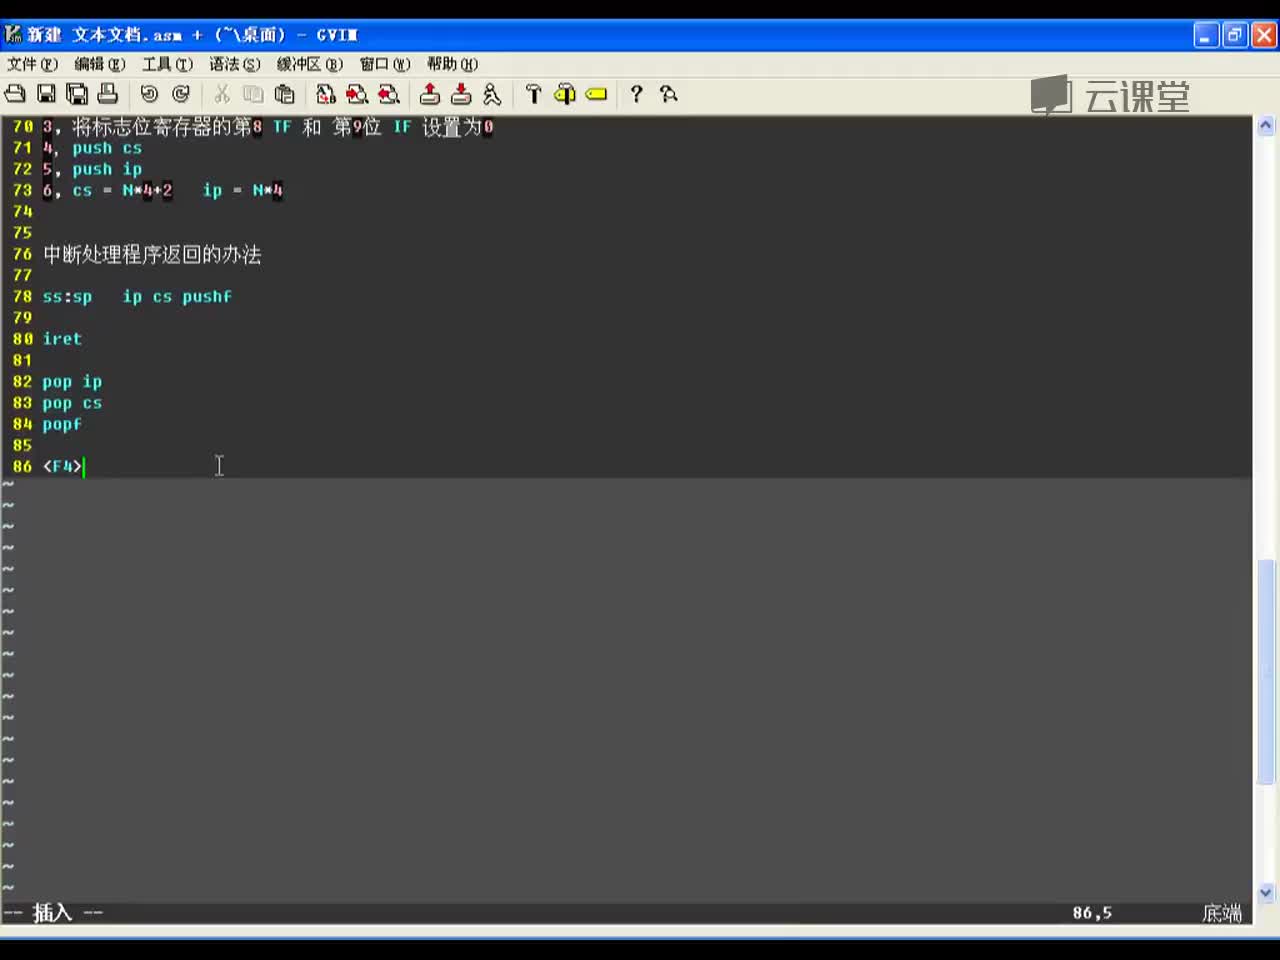Save the current file via floppy icon
Viewport: 1280px width, 960px height.
[x=46, y=94]
